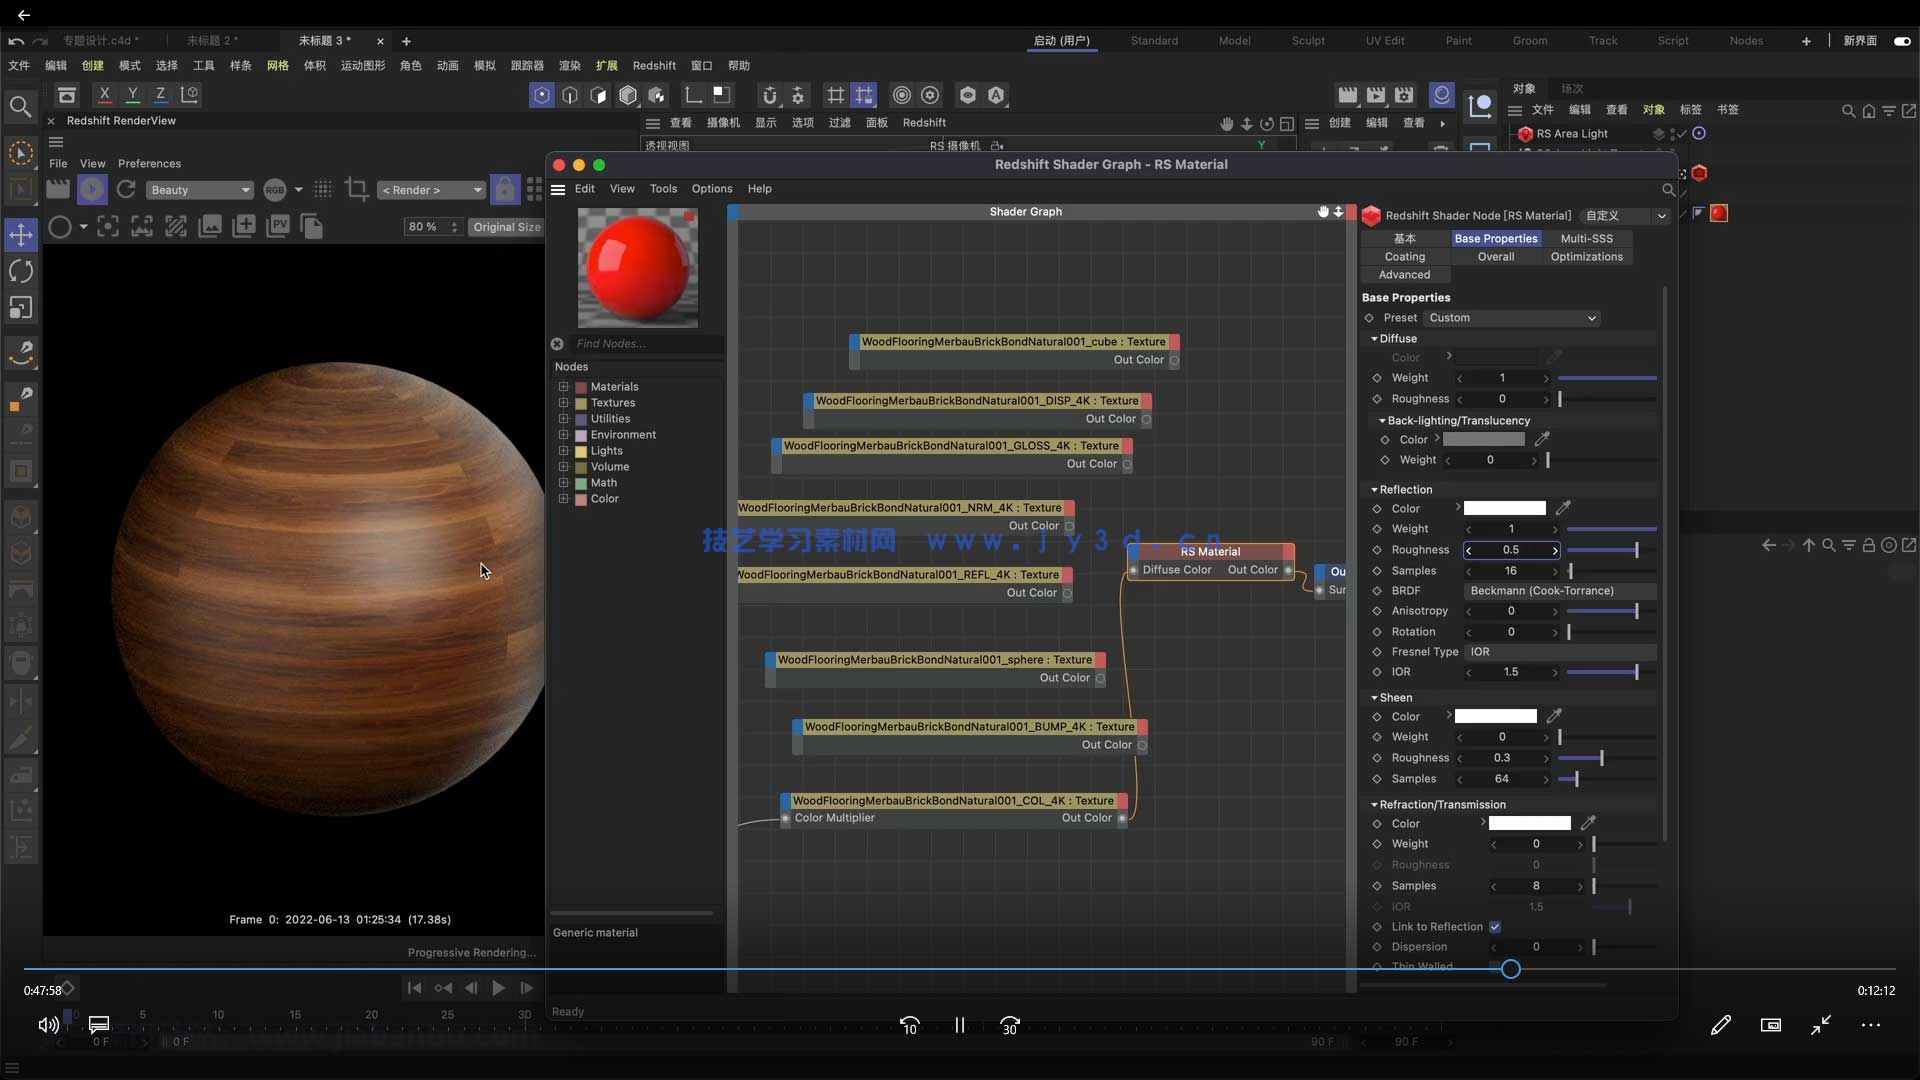Viewport: 1920px width, 1080px height.
Task: Open the Preset Custom dropdown
Action: pos(1511,318)
